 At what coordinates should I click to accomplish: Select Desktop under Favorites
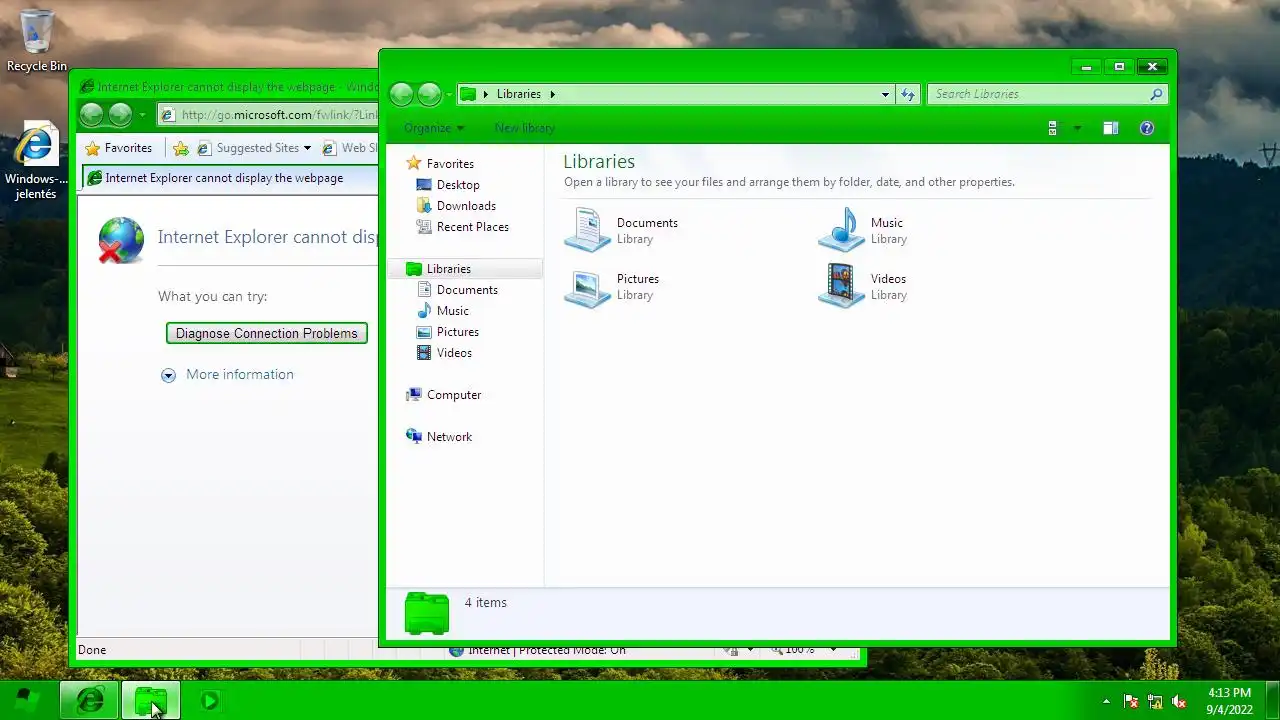point(458,185)
